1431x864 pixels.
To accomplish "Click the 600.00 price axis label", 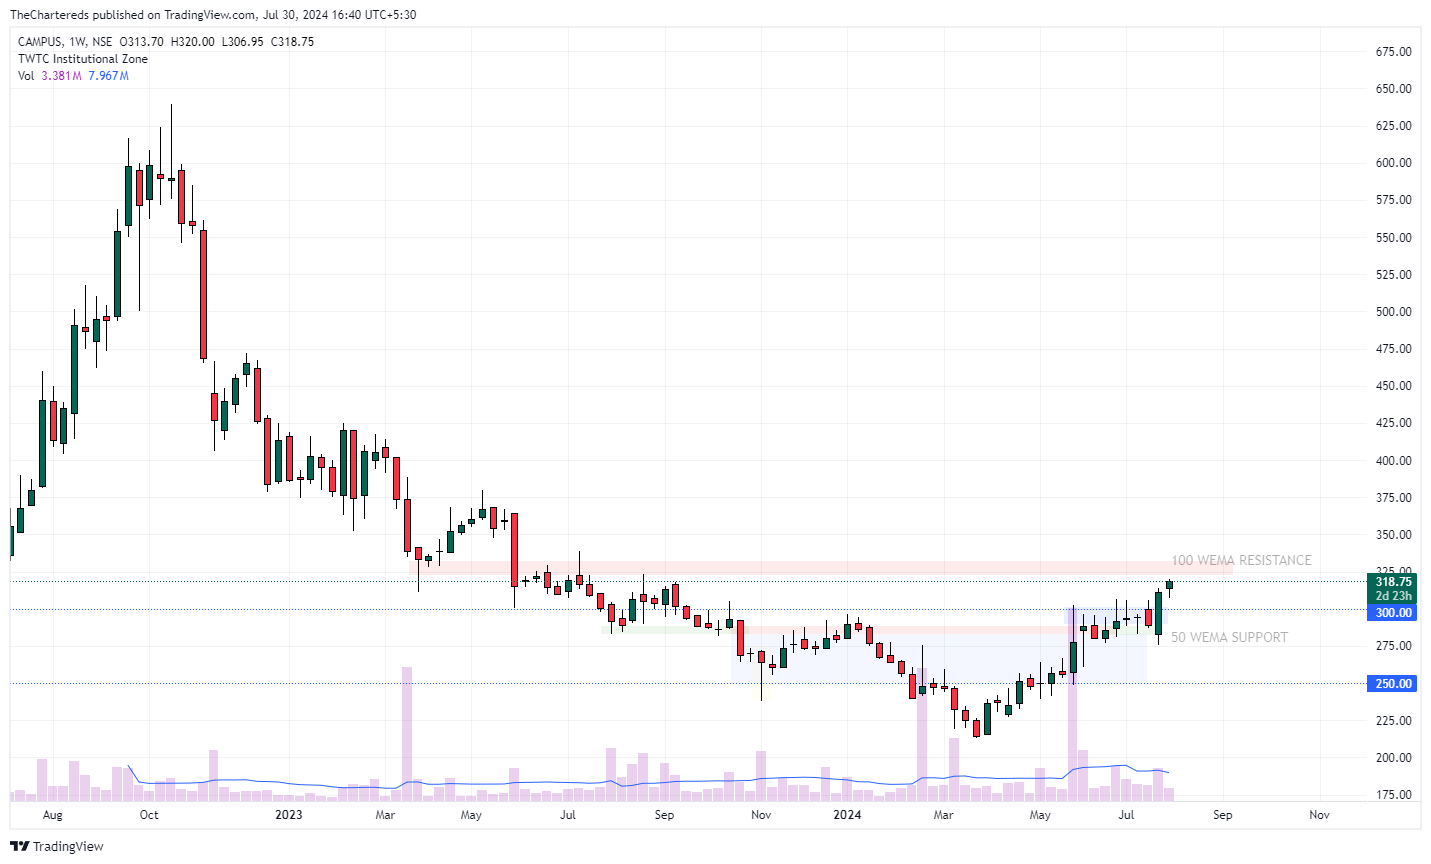I will pyautogui.click(x=1393, y=163).
